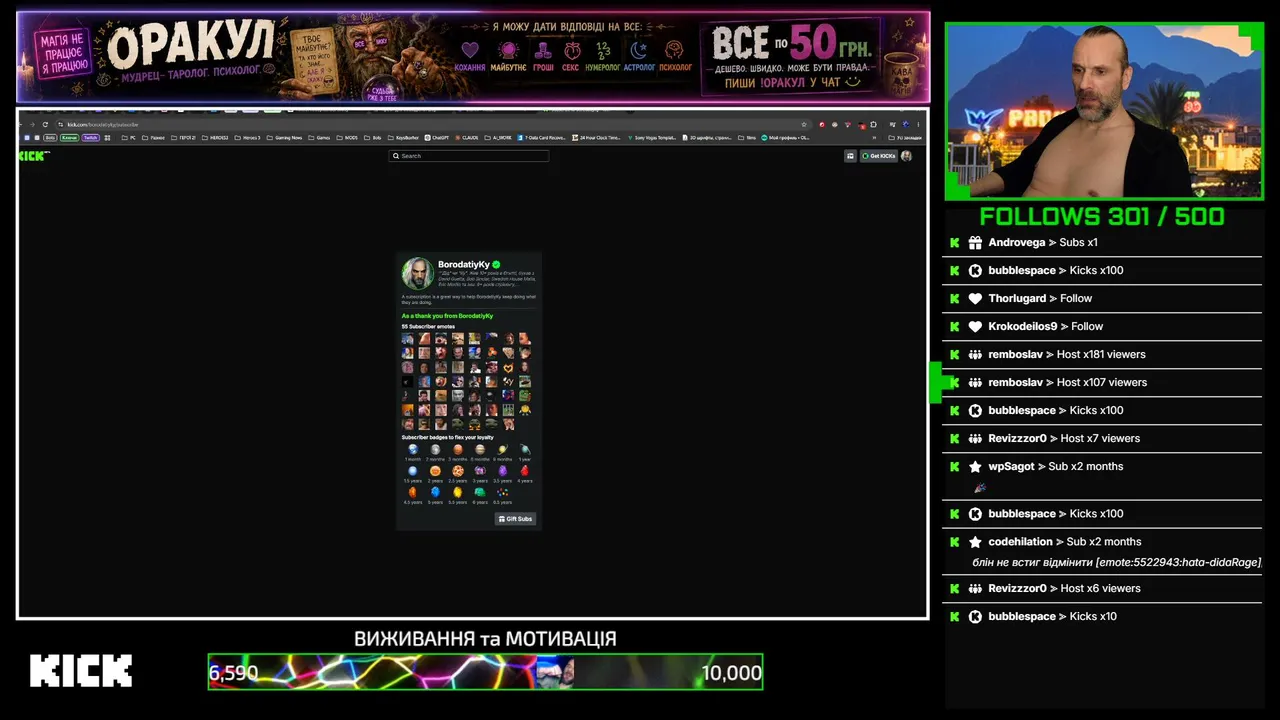The width and height of the screenshot is (1280, 720).
Task: Open the Games bookmarks folder
Action: coord(319,138)
